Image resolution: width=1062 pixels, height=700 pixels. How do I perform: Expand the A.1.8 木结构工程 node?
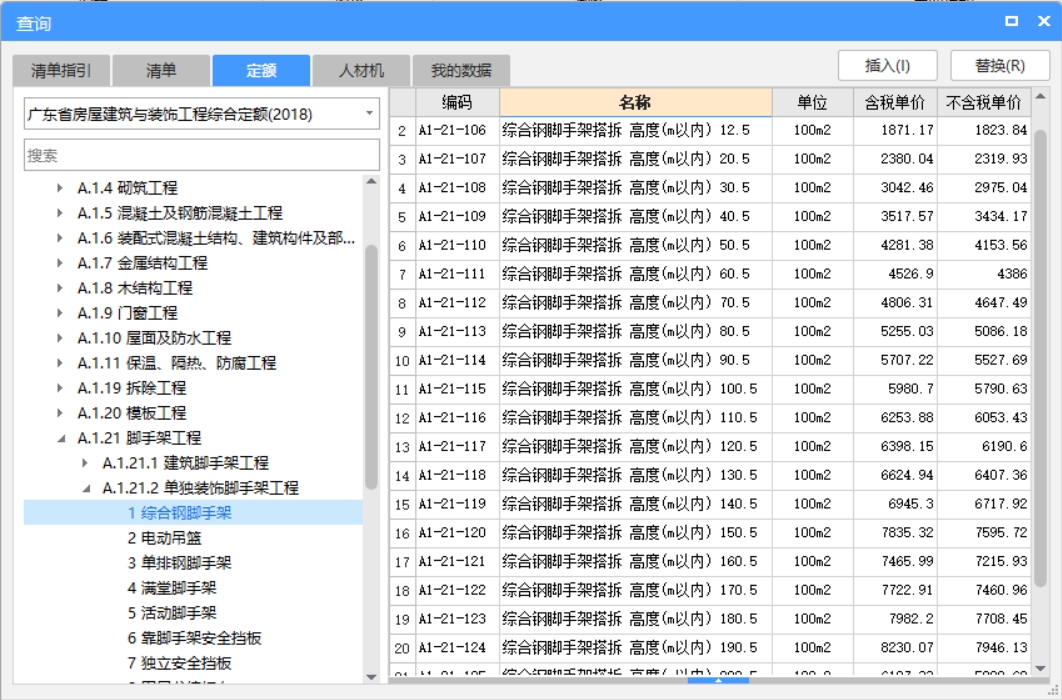(60, 288)
